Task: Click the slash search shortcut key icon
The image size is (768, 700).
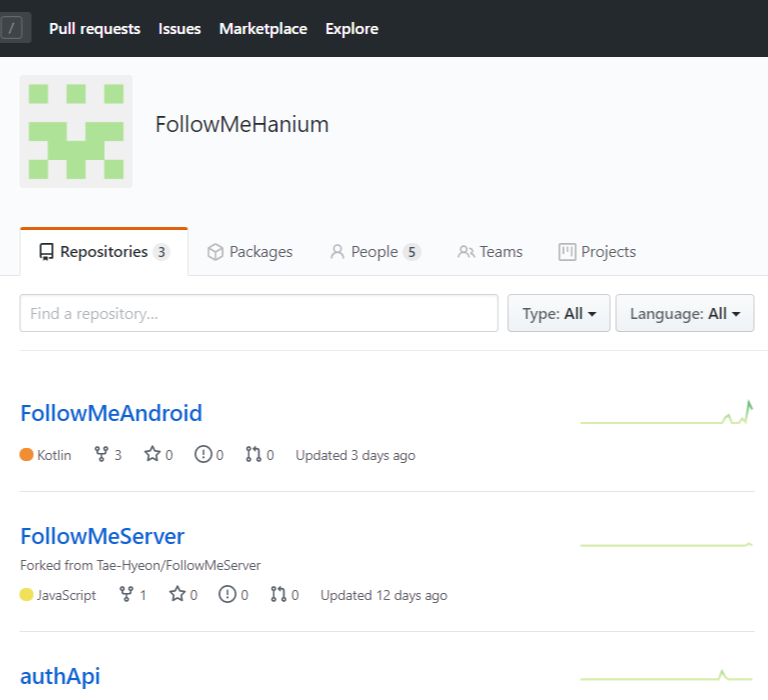Action: point(12,28)
